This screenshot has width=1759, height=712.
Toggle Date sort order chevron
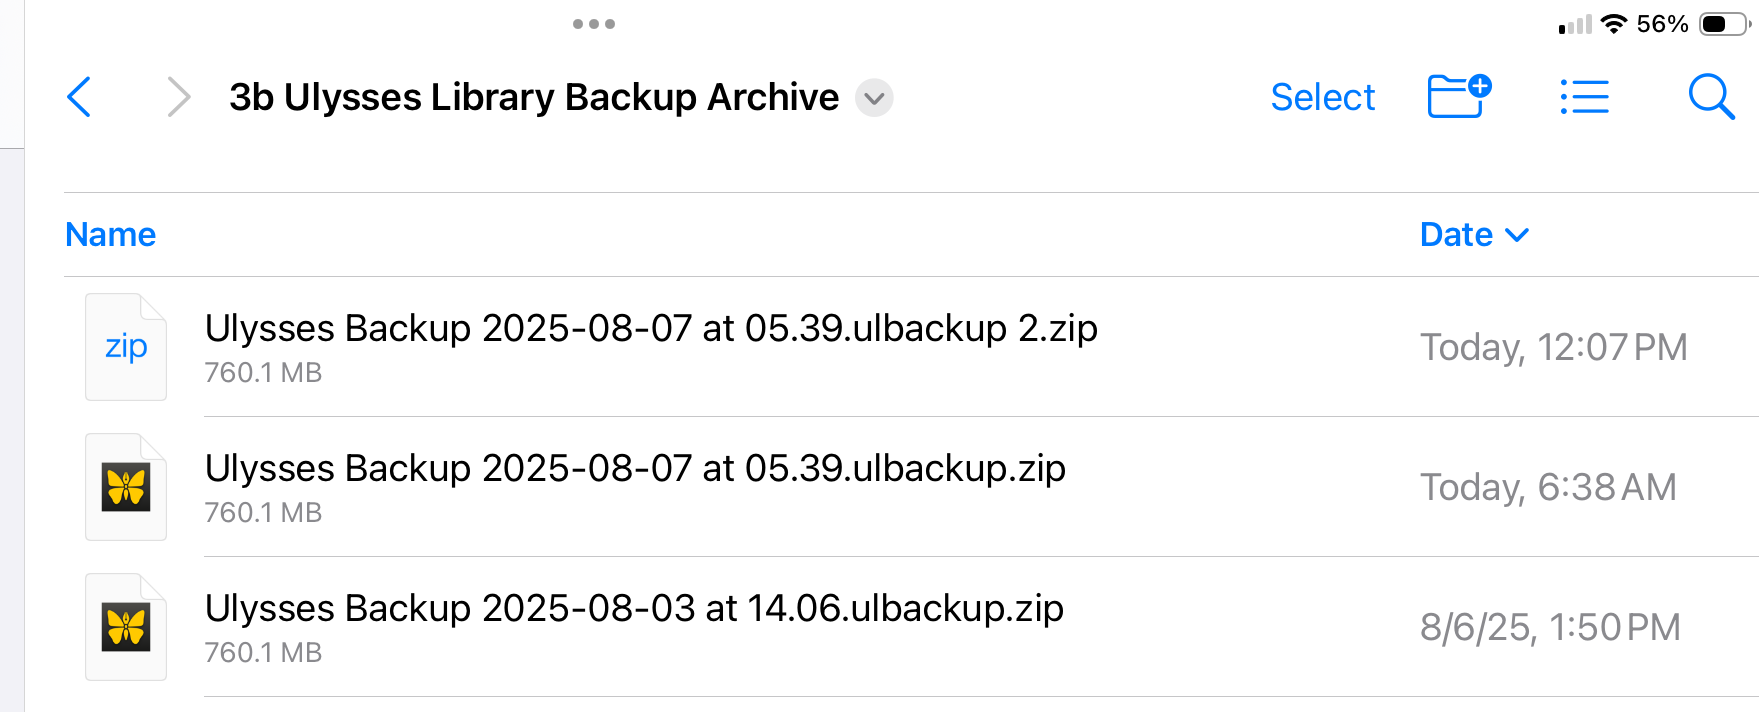1517,235
